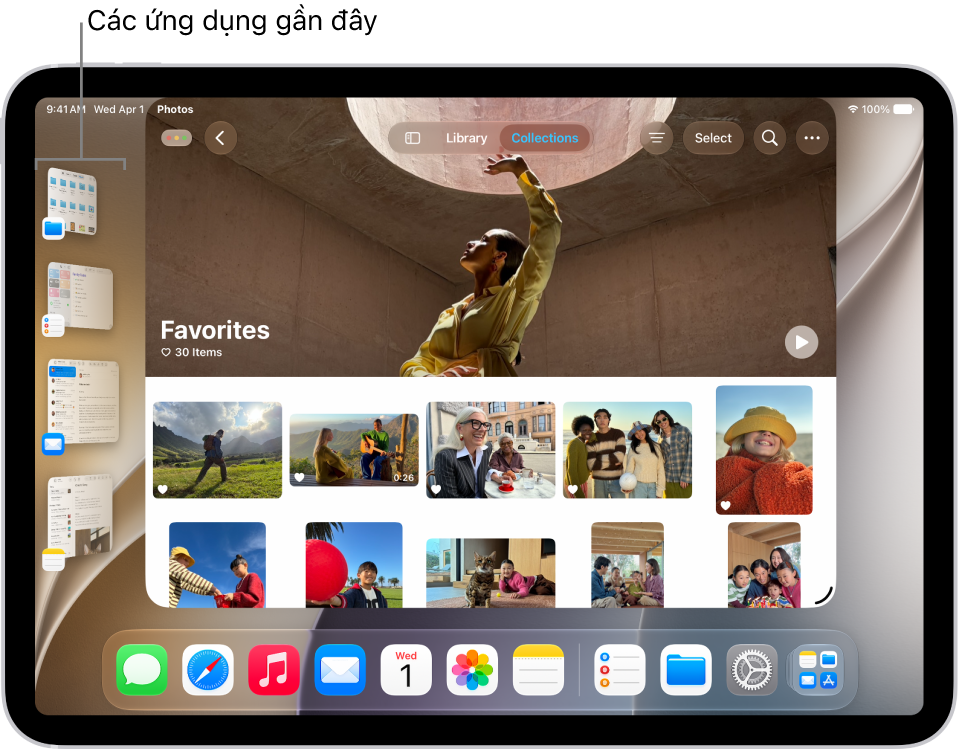Tap the battery 100% status indicator
Image resolution: width=960 pixels, height=753 pixels.
pyautogui.click(x=887, y=110)
